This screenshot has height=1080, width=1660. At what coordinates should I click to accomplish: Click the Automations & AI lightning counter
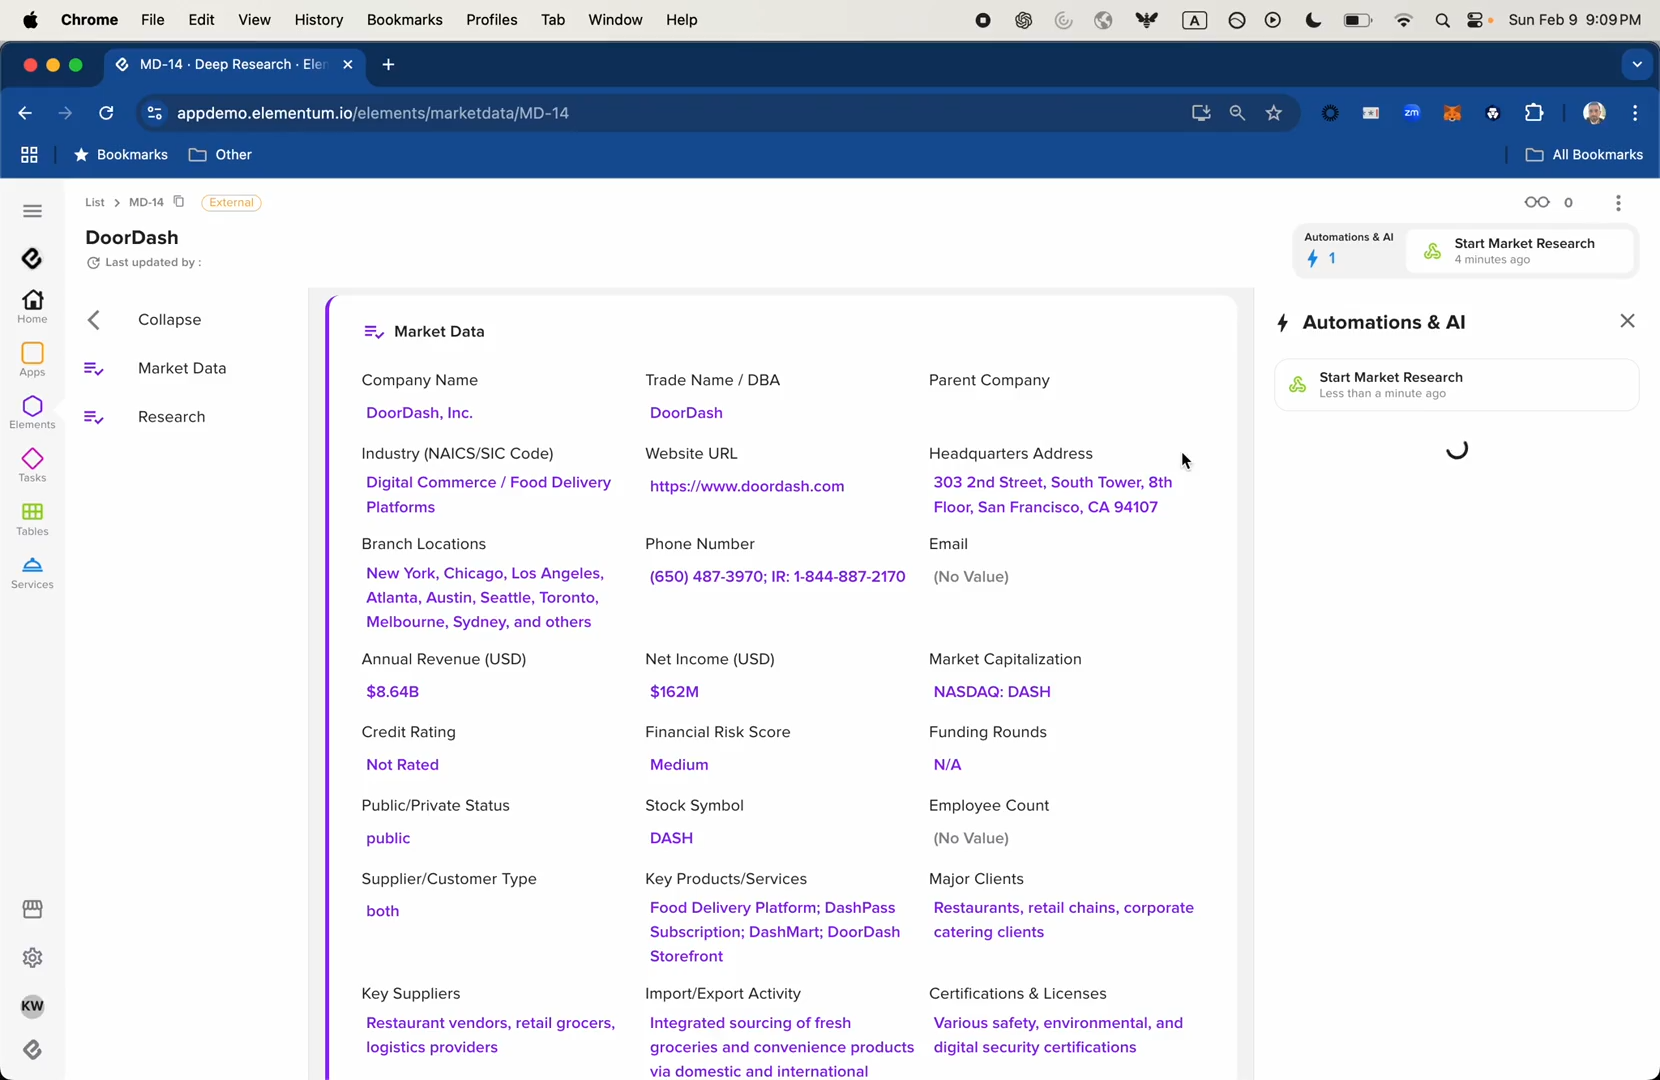(x=1321, y=259)
